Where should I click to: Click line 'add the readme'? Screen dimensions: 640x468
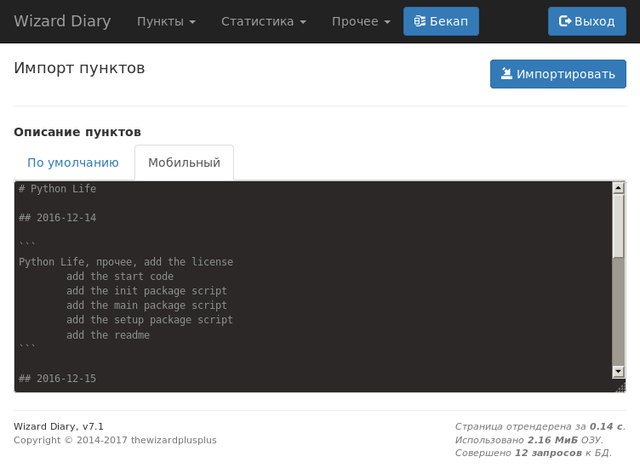click(x=108, y=335)
